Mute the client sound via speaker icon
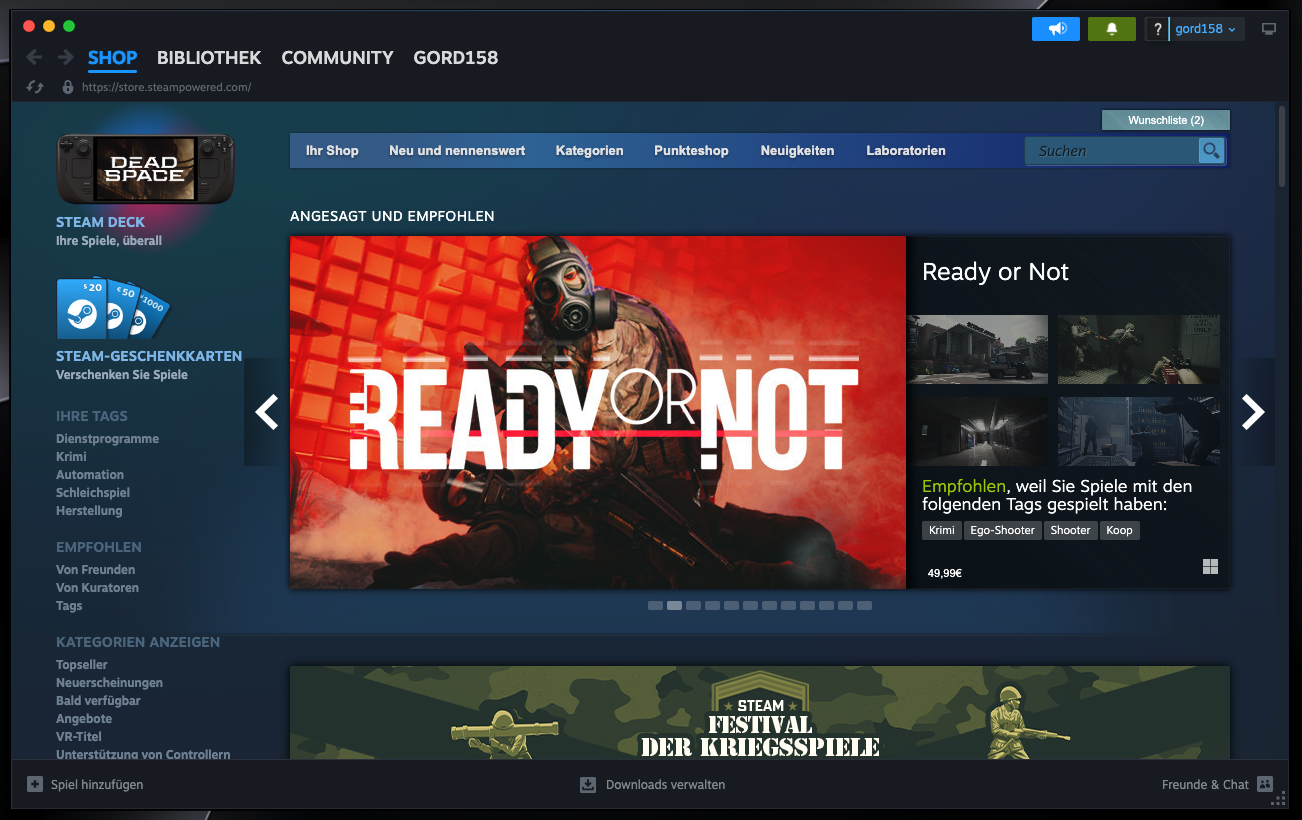1302x820 pixels. 1055,28
